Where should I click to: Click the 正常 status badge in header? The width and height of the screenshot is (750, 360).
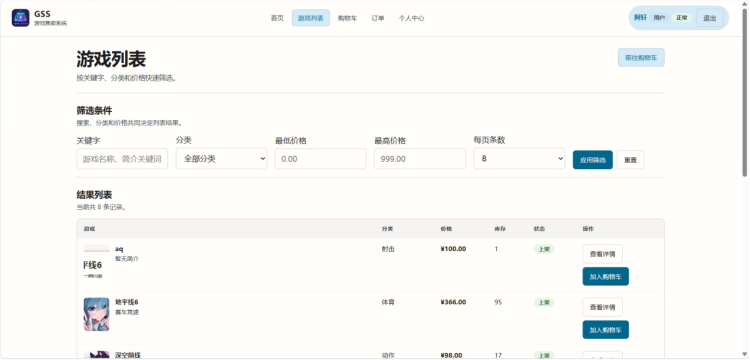click(682, 18)
